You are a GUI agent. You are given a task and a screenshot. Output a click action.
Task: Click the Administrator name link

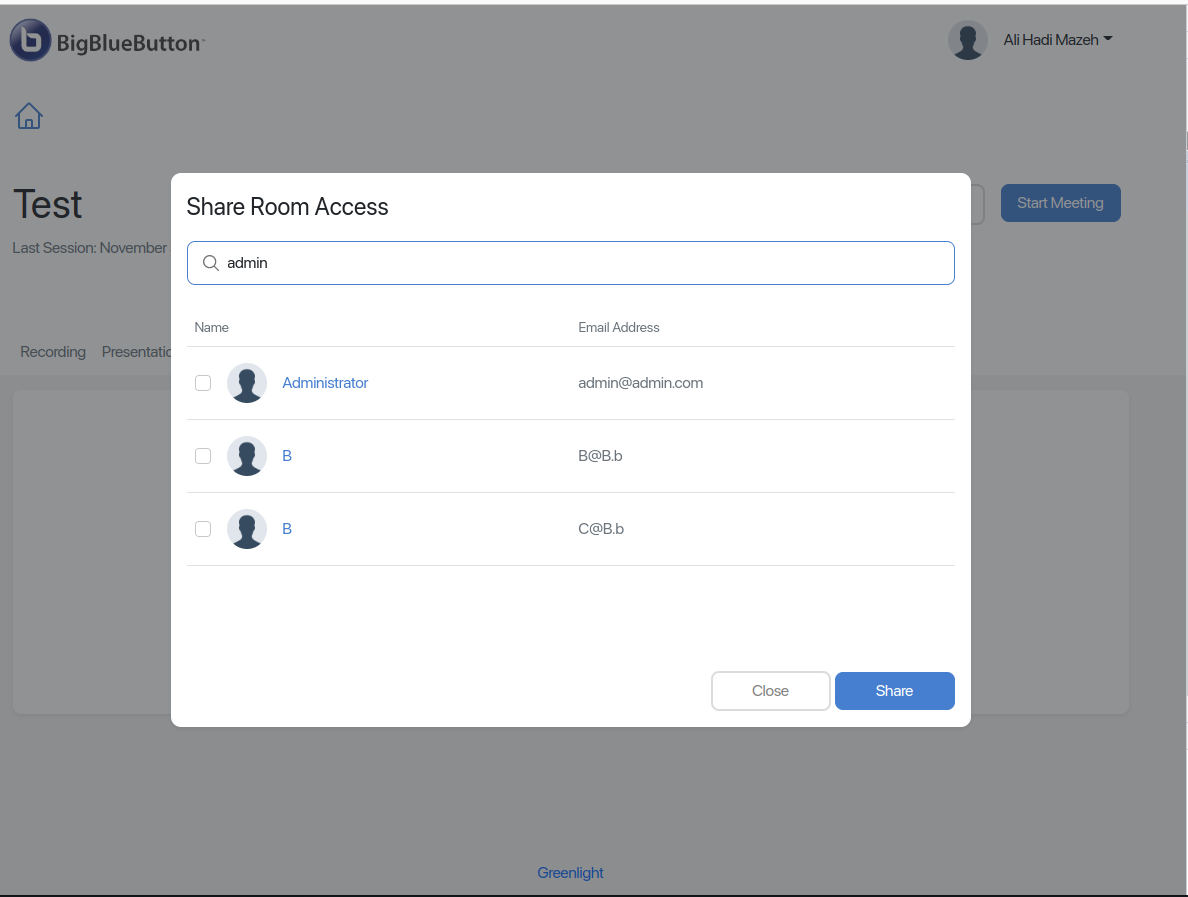coord(325,382)
